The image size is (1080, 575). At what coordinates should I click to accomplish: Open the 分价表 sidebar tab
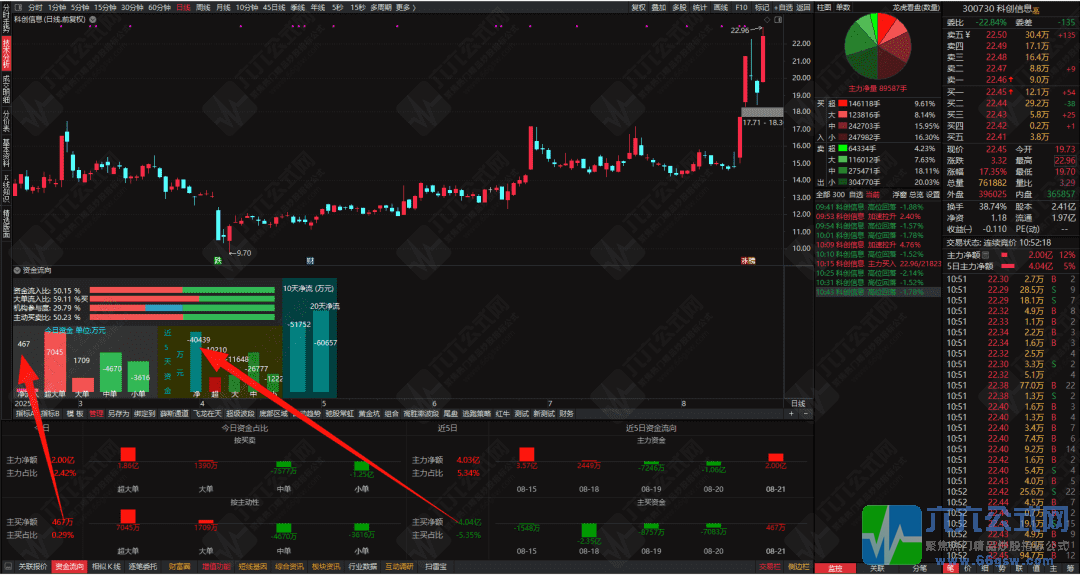tap(6, 121)
